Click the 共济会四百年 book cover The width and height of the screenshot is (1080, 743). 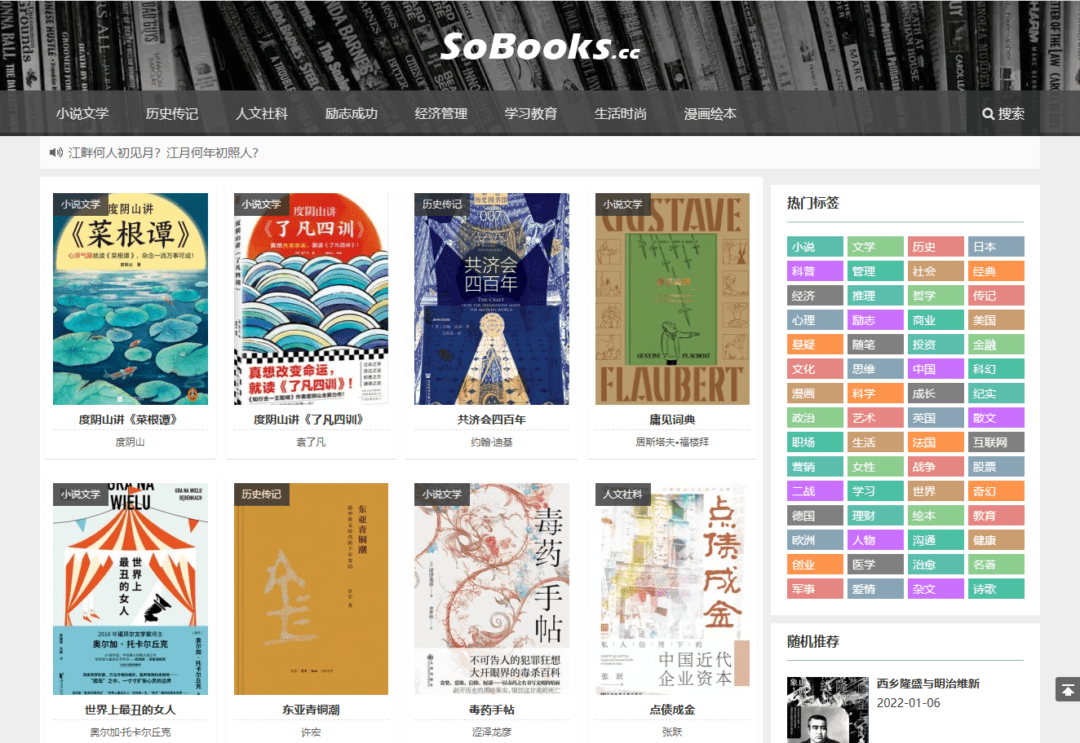coord(492,299)
